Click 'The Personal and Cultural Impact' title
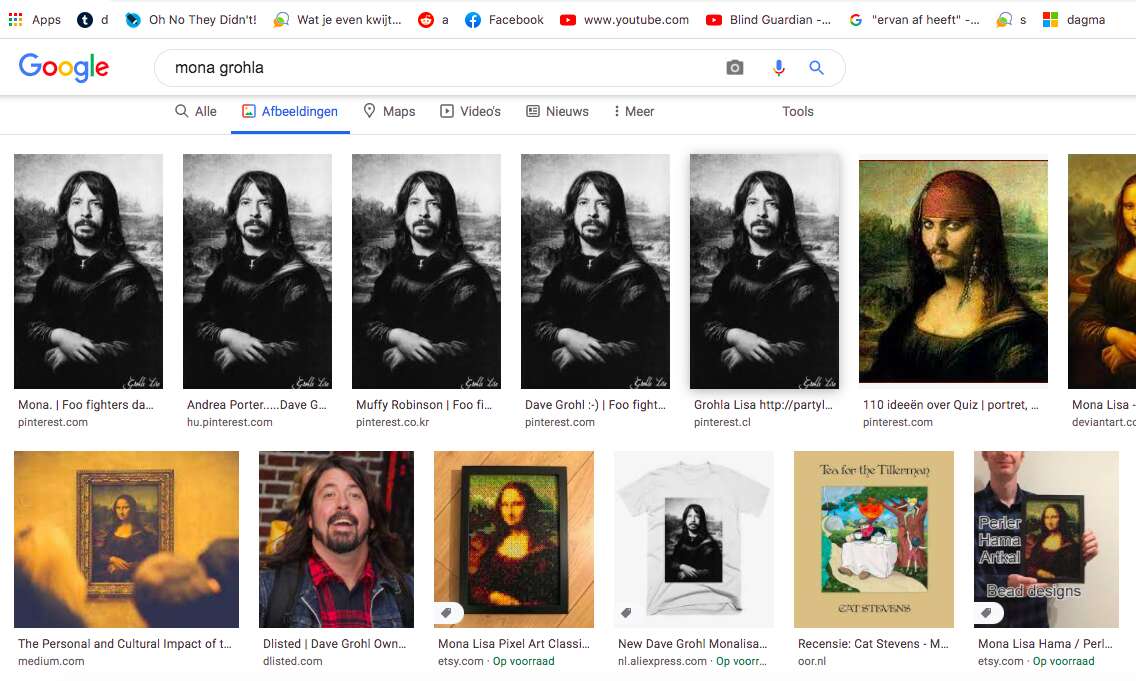The height and width of the screenshot is (681, 1136). [125, 643]
